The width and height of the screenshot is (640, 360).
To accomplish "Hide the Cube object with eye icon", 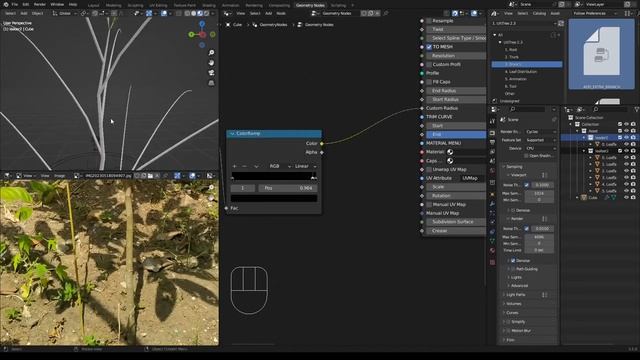I will click(627, 198).
